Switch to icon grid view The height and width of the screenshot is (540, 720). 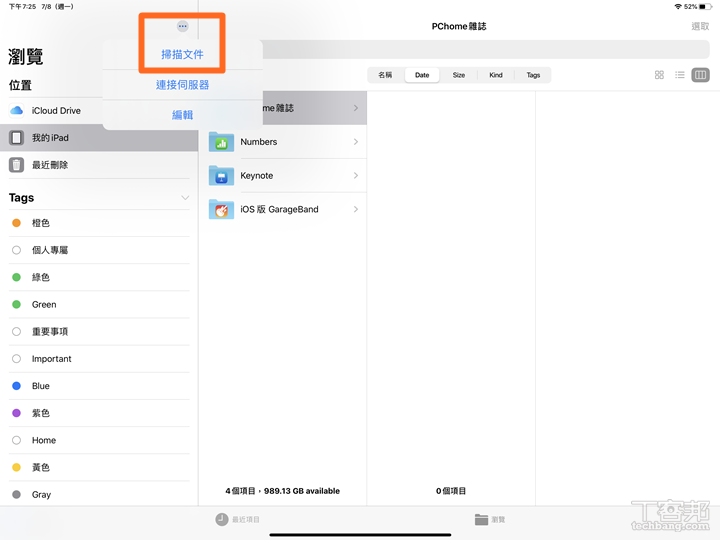click(659, 75)
